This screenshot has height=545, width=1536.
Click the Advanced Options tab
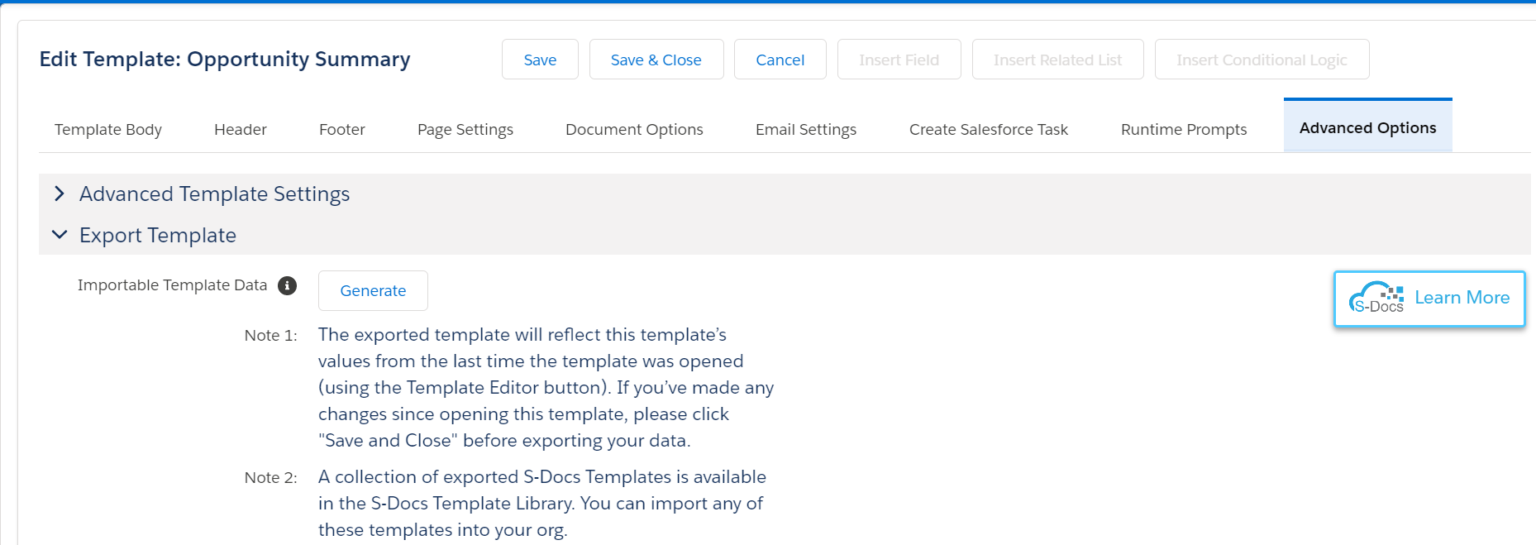pyautogui.click(x=1367, y=128)
